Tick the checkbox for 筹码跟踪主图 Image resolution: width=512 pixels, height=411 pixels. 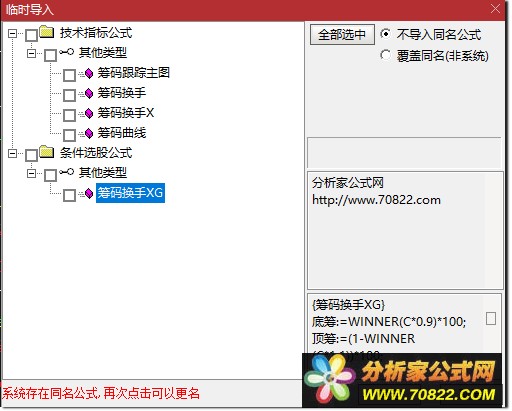(69, 75)
